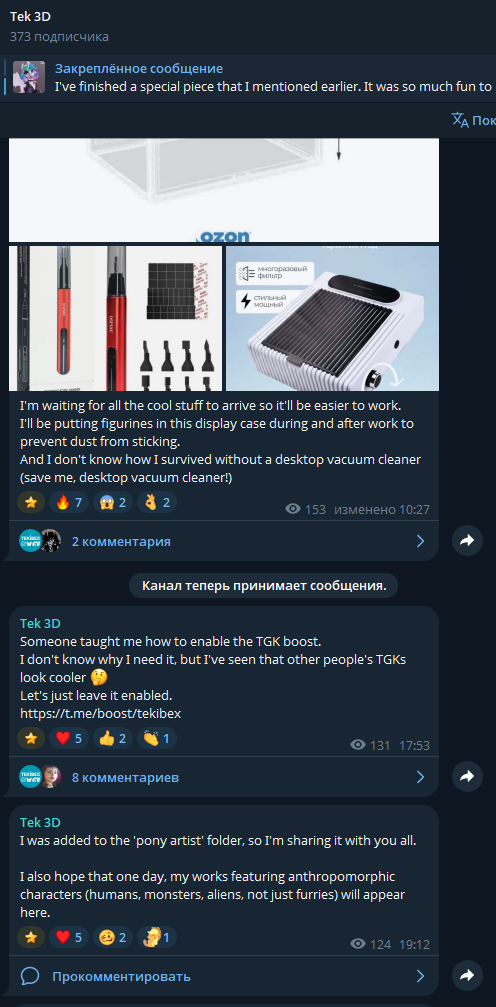Expand the 2 комментария thread chevron
This screenshot has width=496, height=1007.
click(420, 541)
